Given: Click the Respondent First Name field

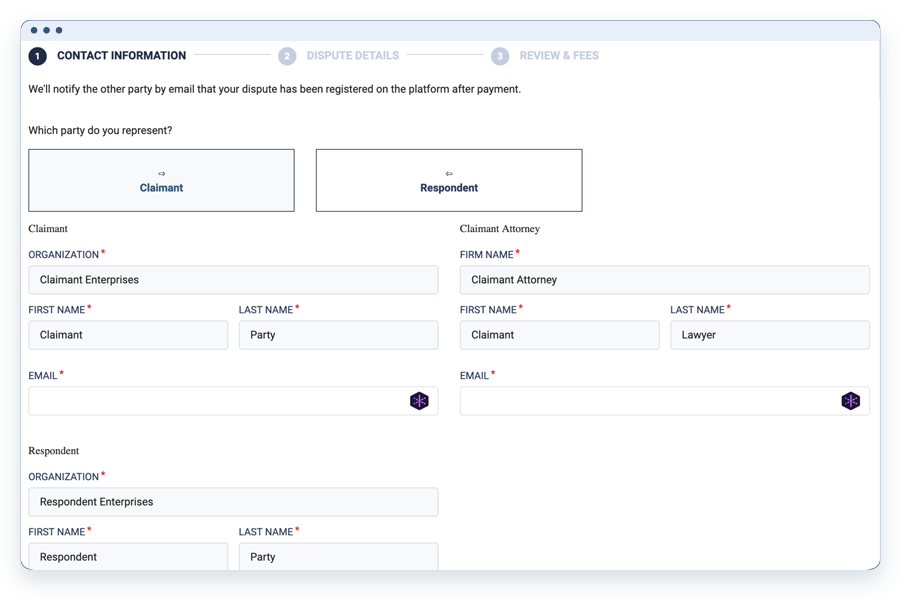Looking at the screenshot, I should (128, 556).
